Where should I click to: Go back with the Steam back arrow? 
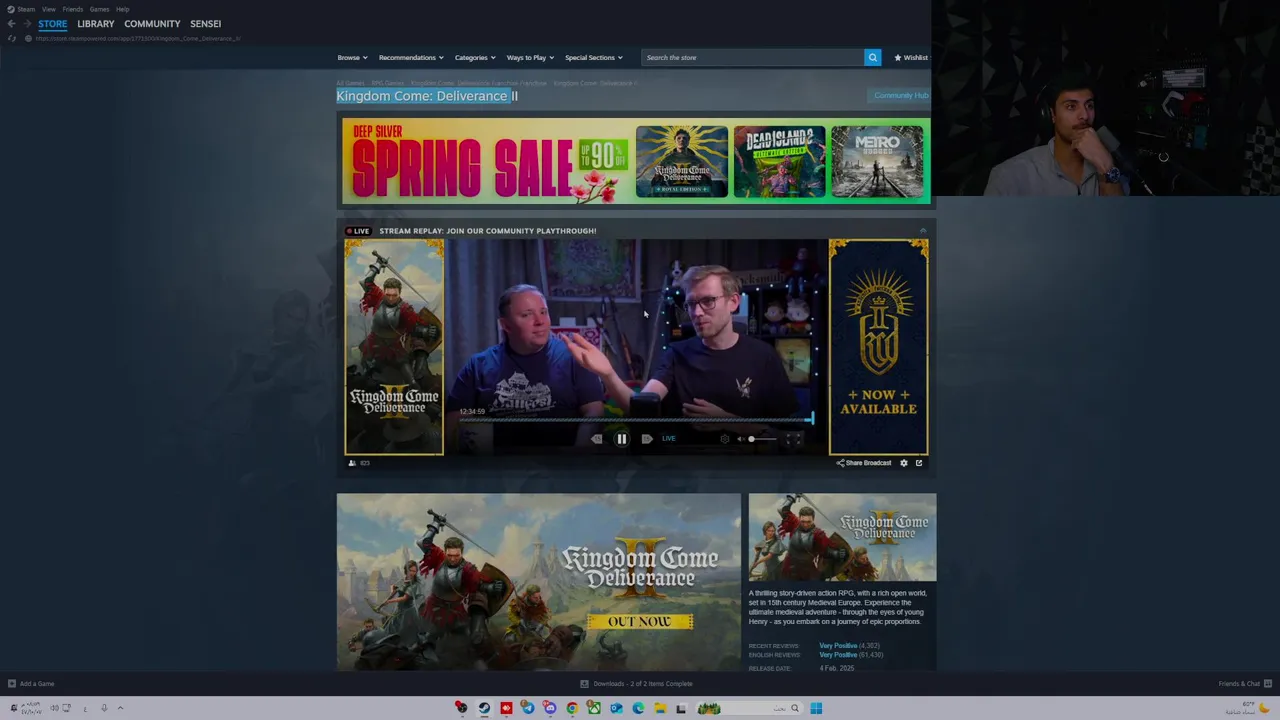tap(11, 23)
